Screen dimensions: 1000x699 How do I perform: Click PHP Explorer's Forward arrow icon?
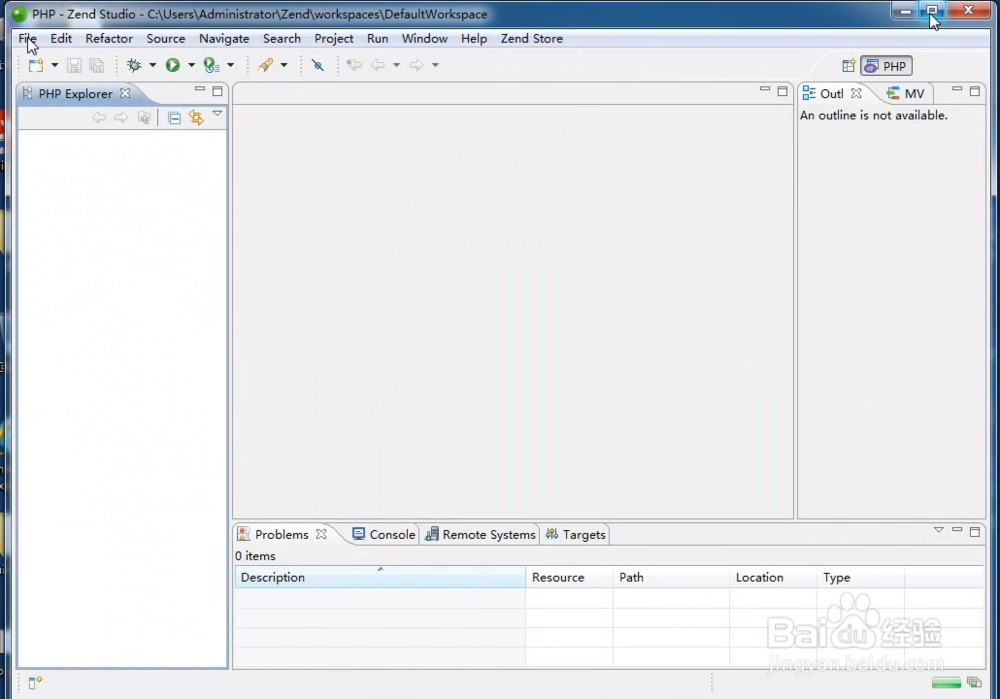(121, 117)
